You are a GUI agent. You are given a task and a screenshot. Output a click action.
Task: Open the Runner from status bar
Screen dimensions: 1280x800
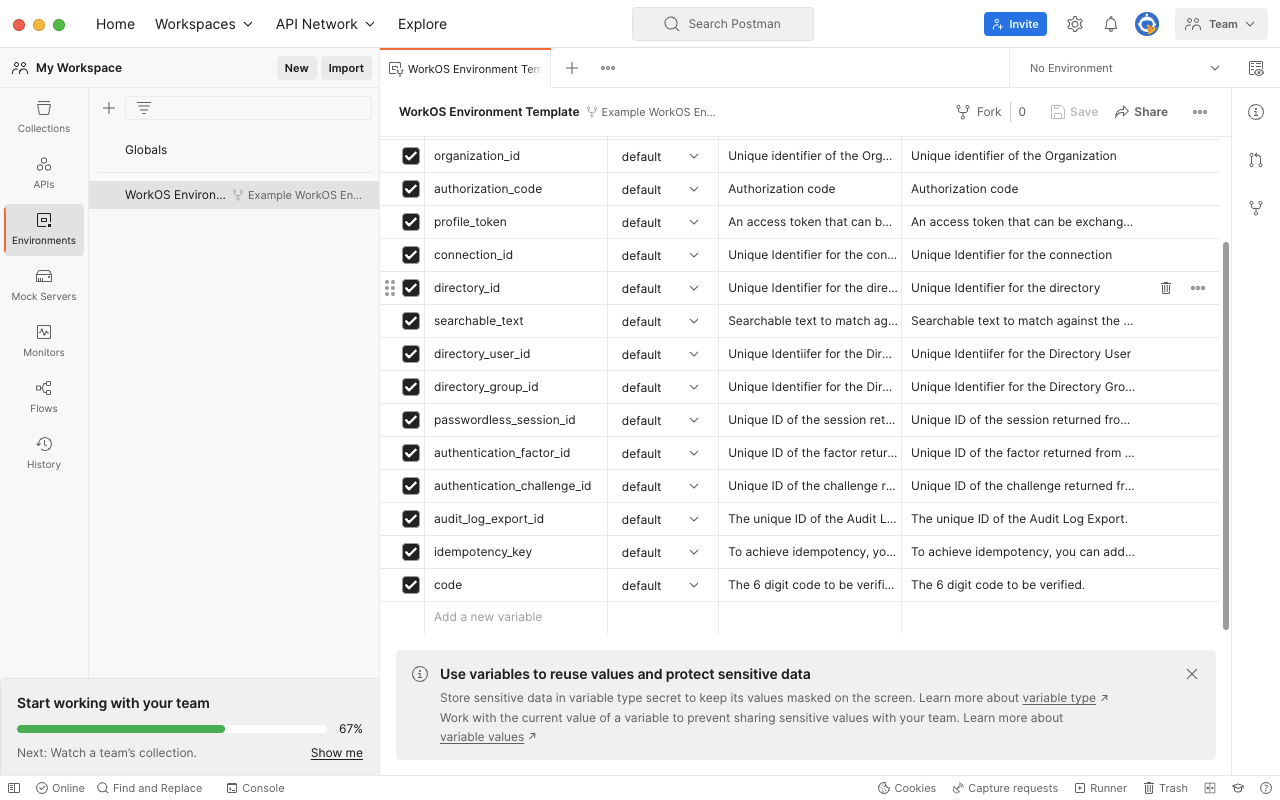tap(1100, 788)
